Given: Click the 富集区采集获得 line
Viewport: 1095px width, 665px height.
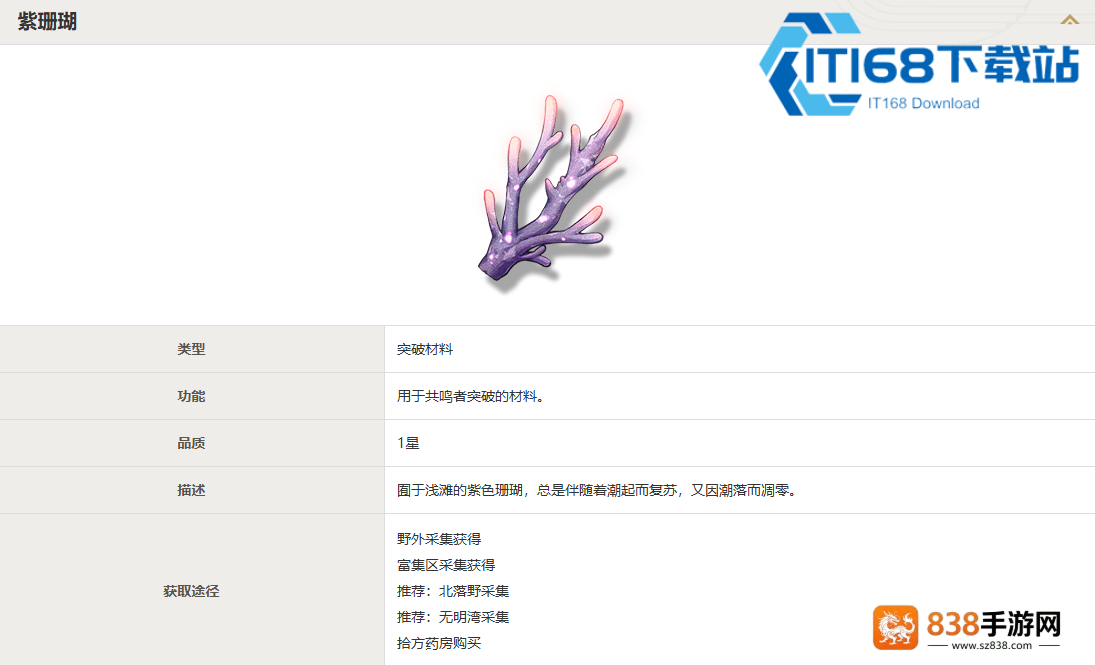Looking at the screenshot, I should (x=446, y=564).
